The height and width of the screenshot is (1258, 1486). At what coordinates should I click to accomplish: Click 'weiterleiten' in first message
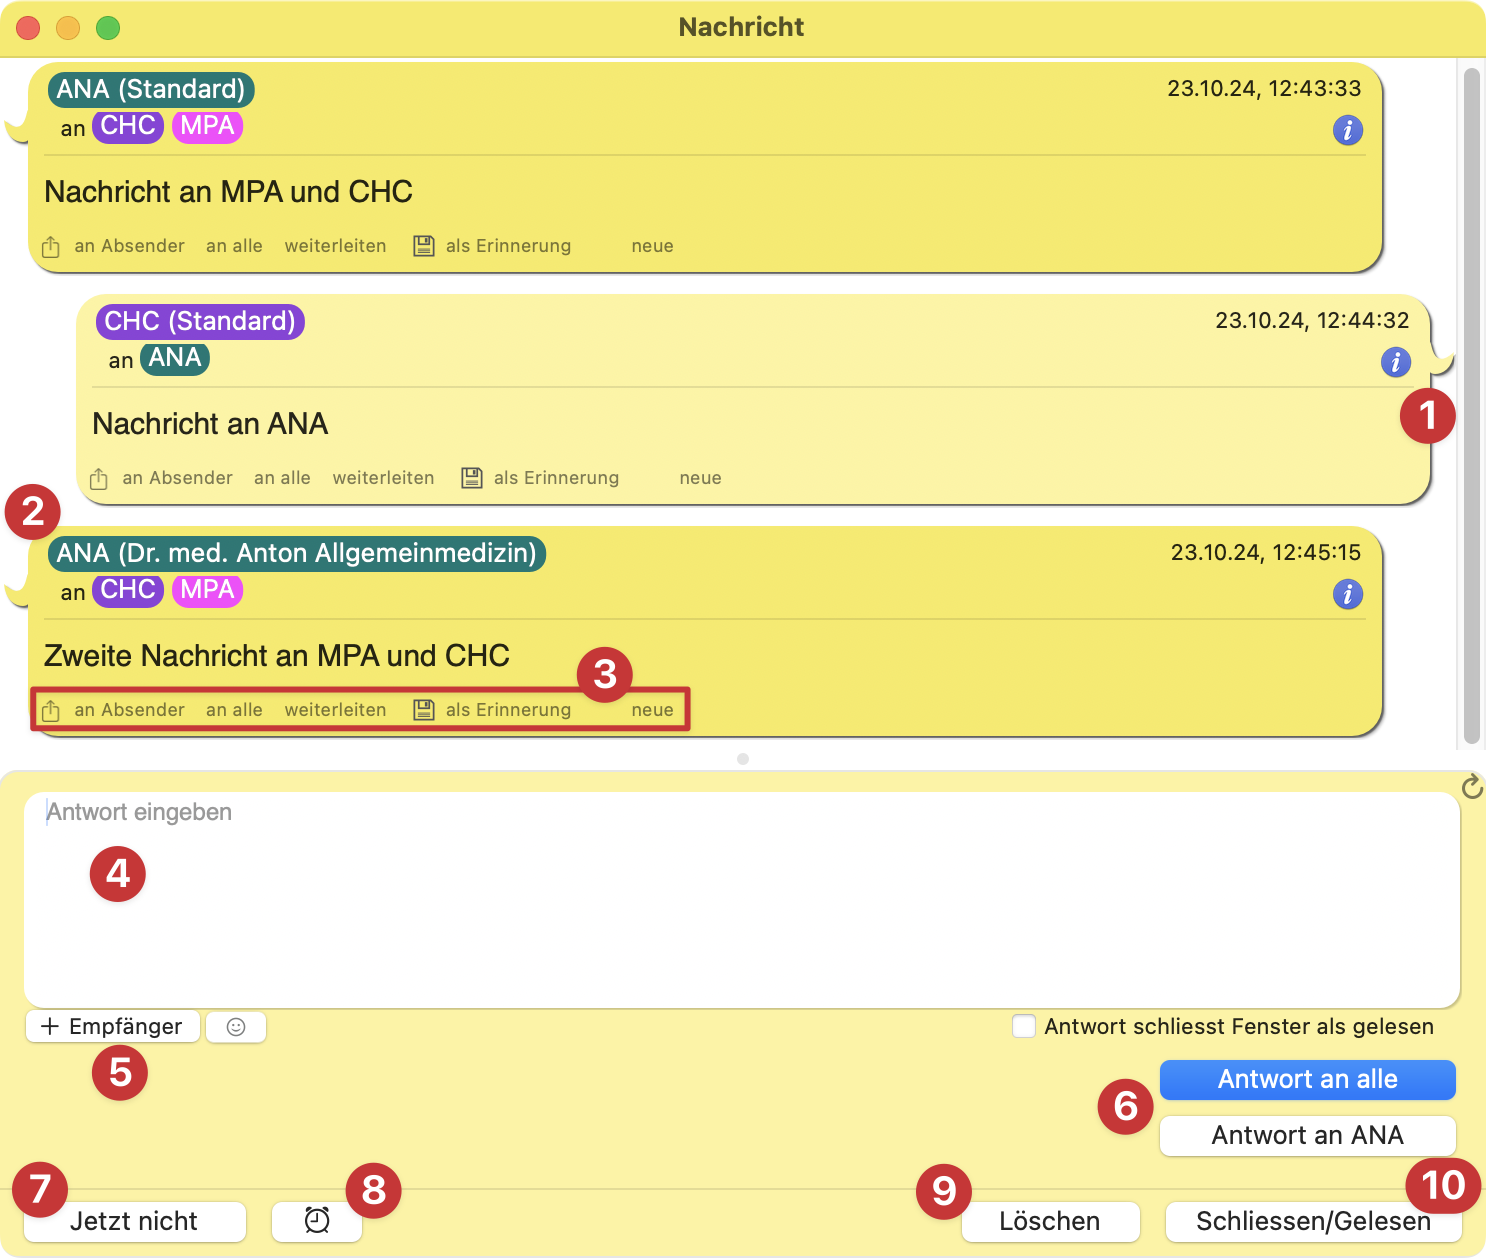pyautogui.click(x=336, y=246)
